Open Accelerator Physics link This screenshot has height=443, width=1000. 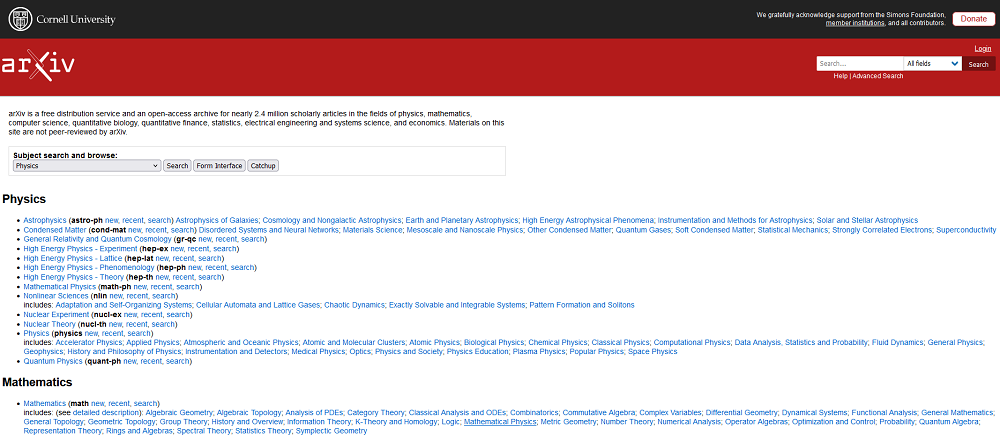coord(88,342)
